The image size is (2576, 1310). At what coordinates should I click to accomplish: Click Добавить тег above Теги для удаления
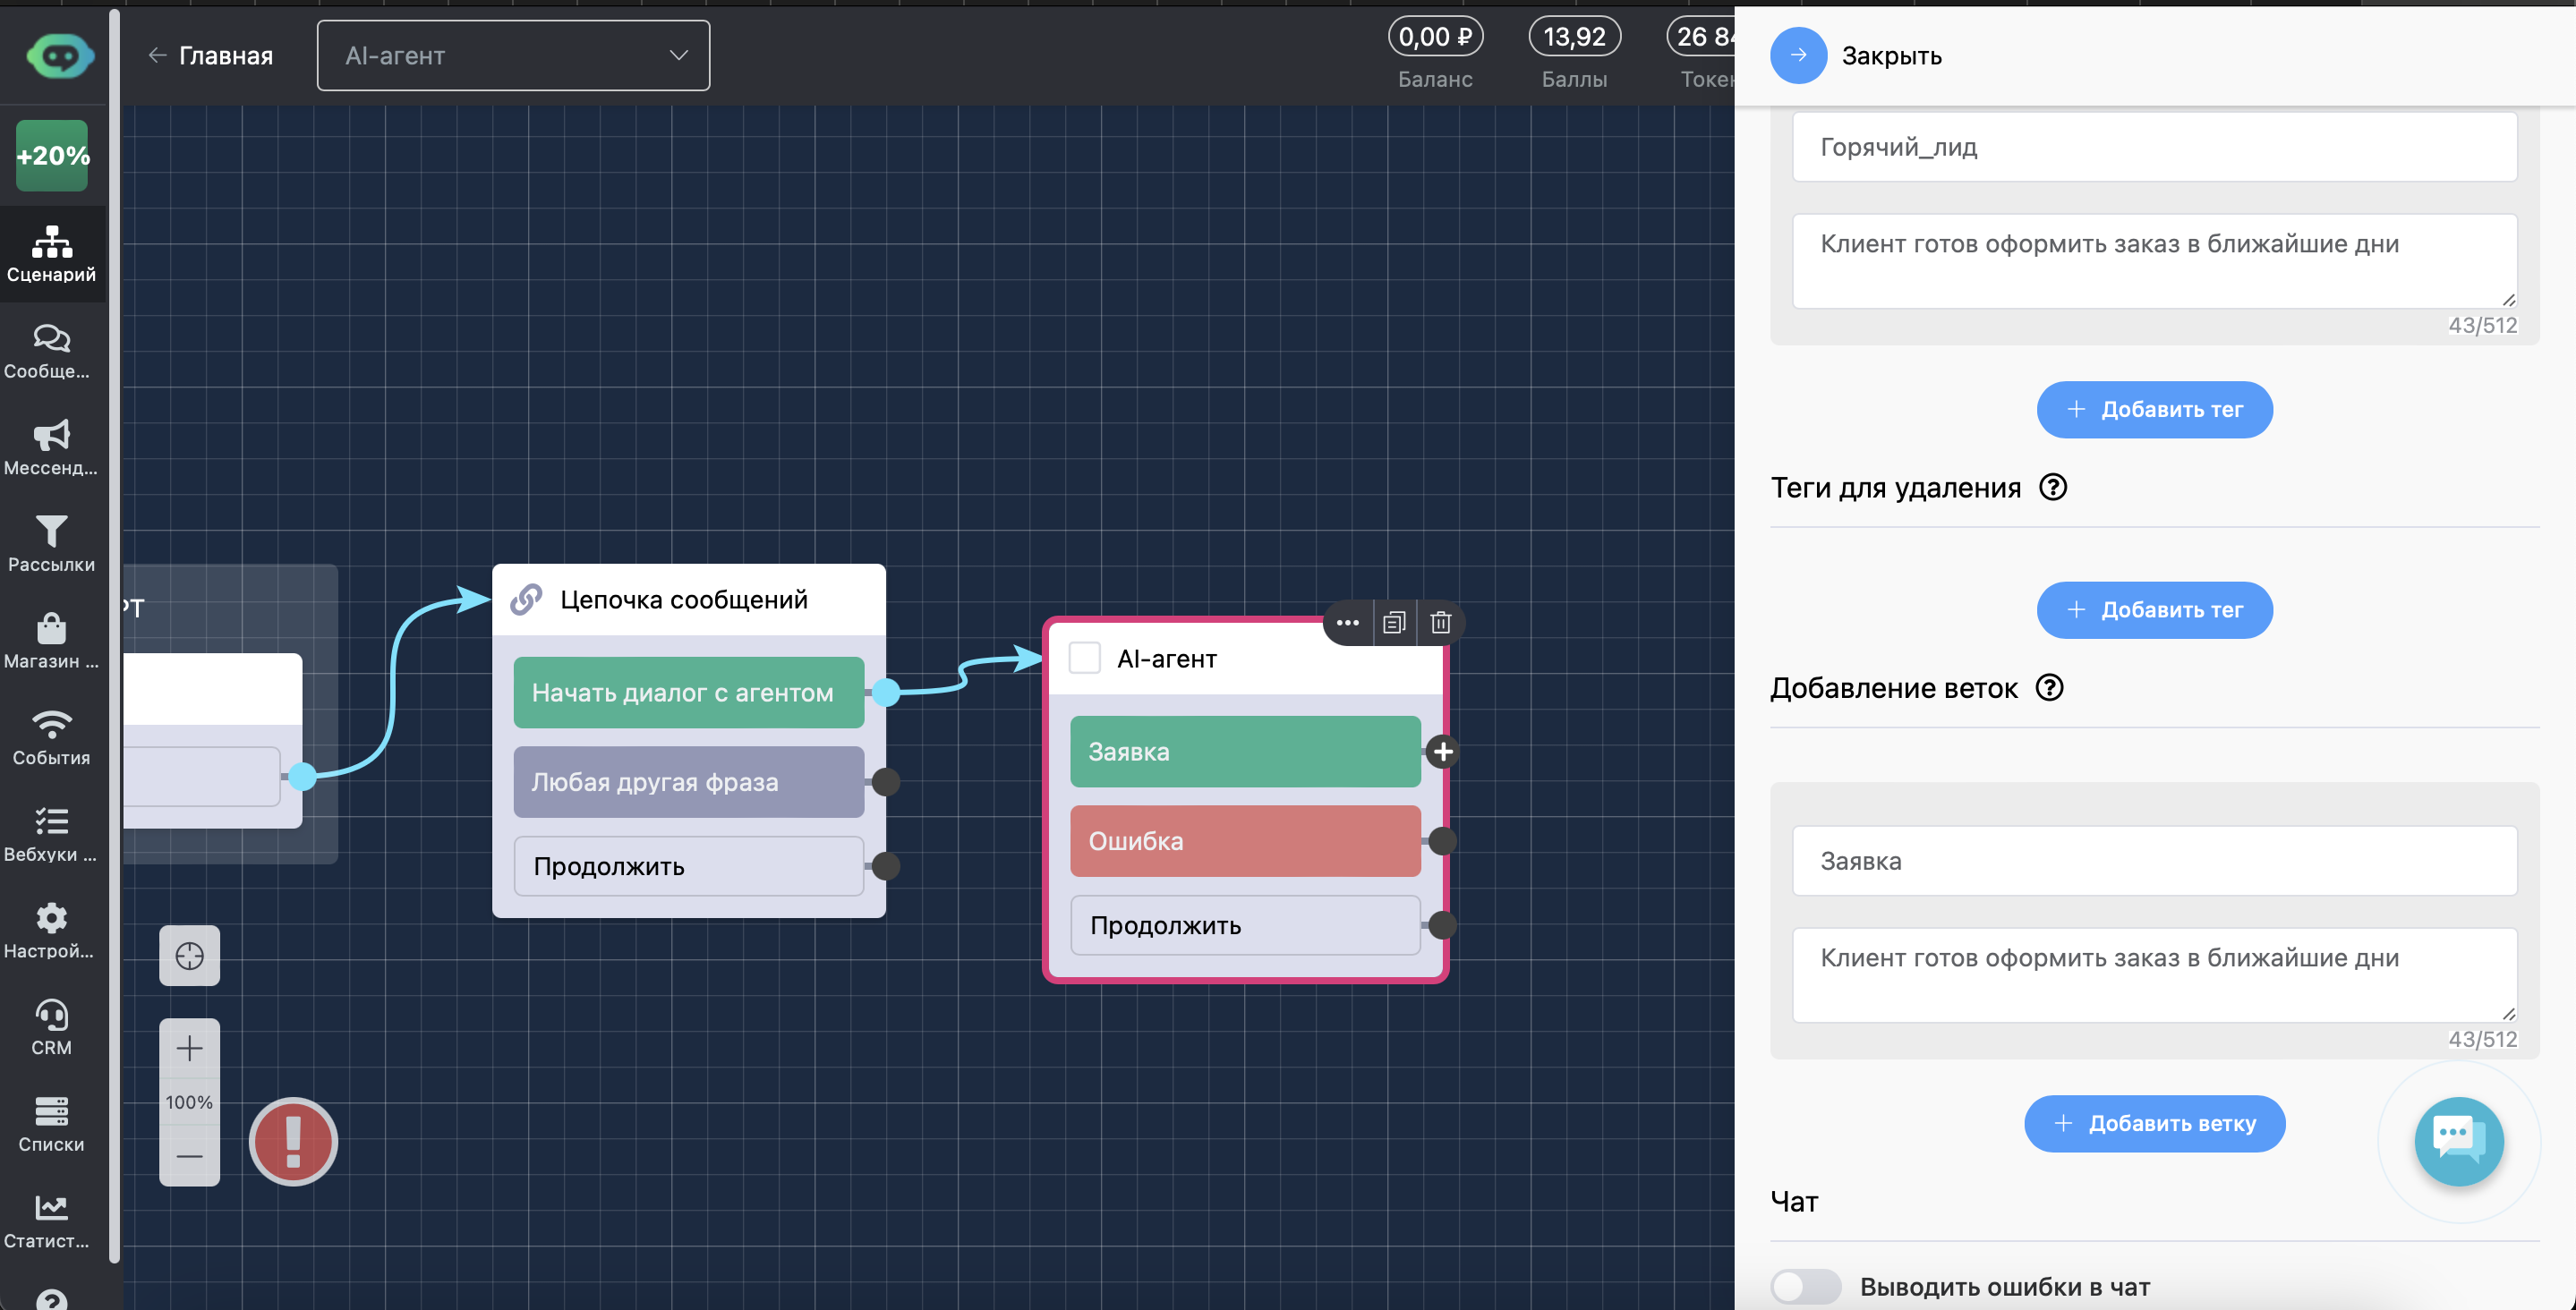[2154, 409]
